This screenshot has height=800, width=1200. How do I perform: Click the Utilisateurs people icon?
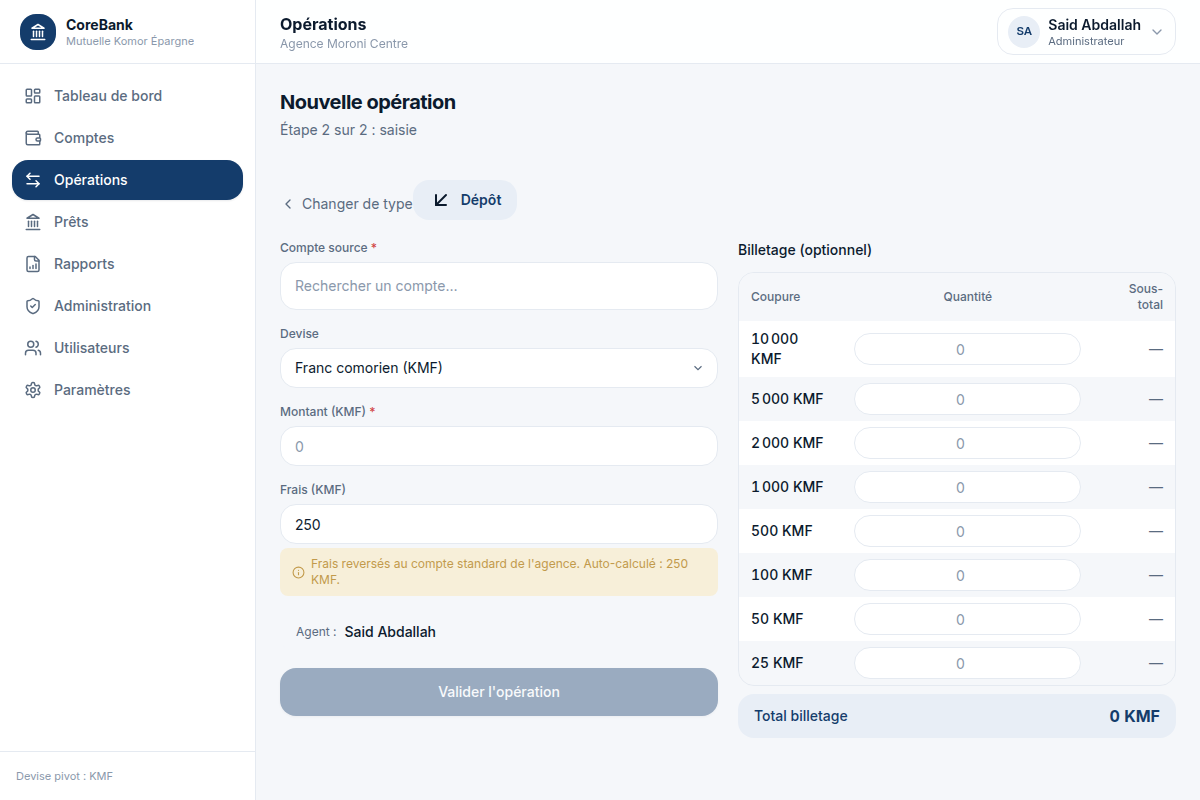[x=33, y=348]
